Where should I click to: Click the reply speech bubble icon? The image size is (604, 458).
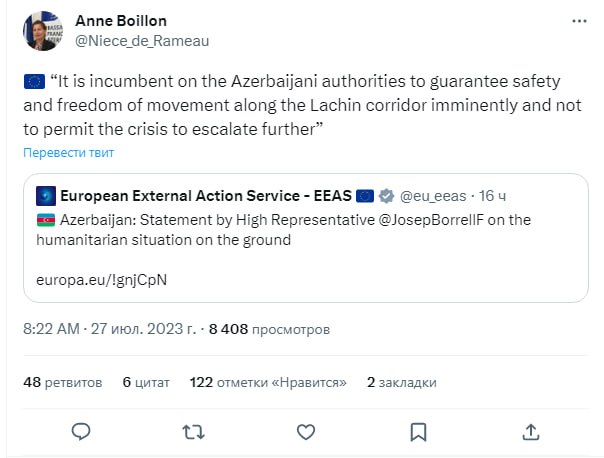coord(82,431)
